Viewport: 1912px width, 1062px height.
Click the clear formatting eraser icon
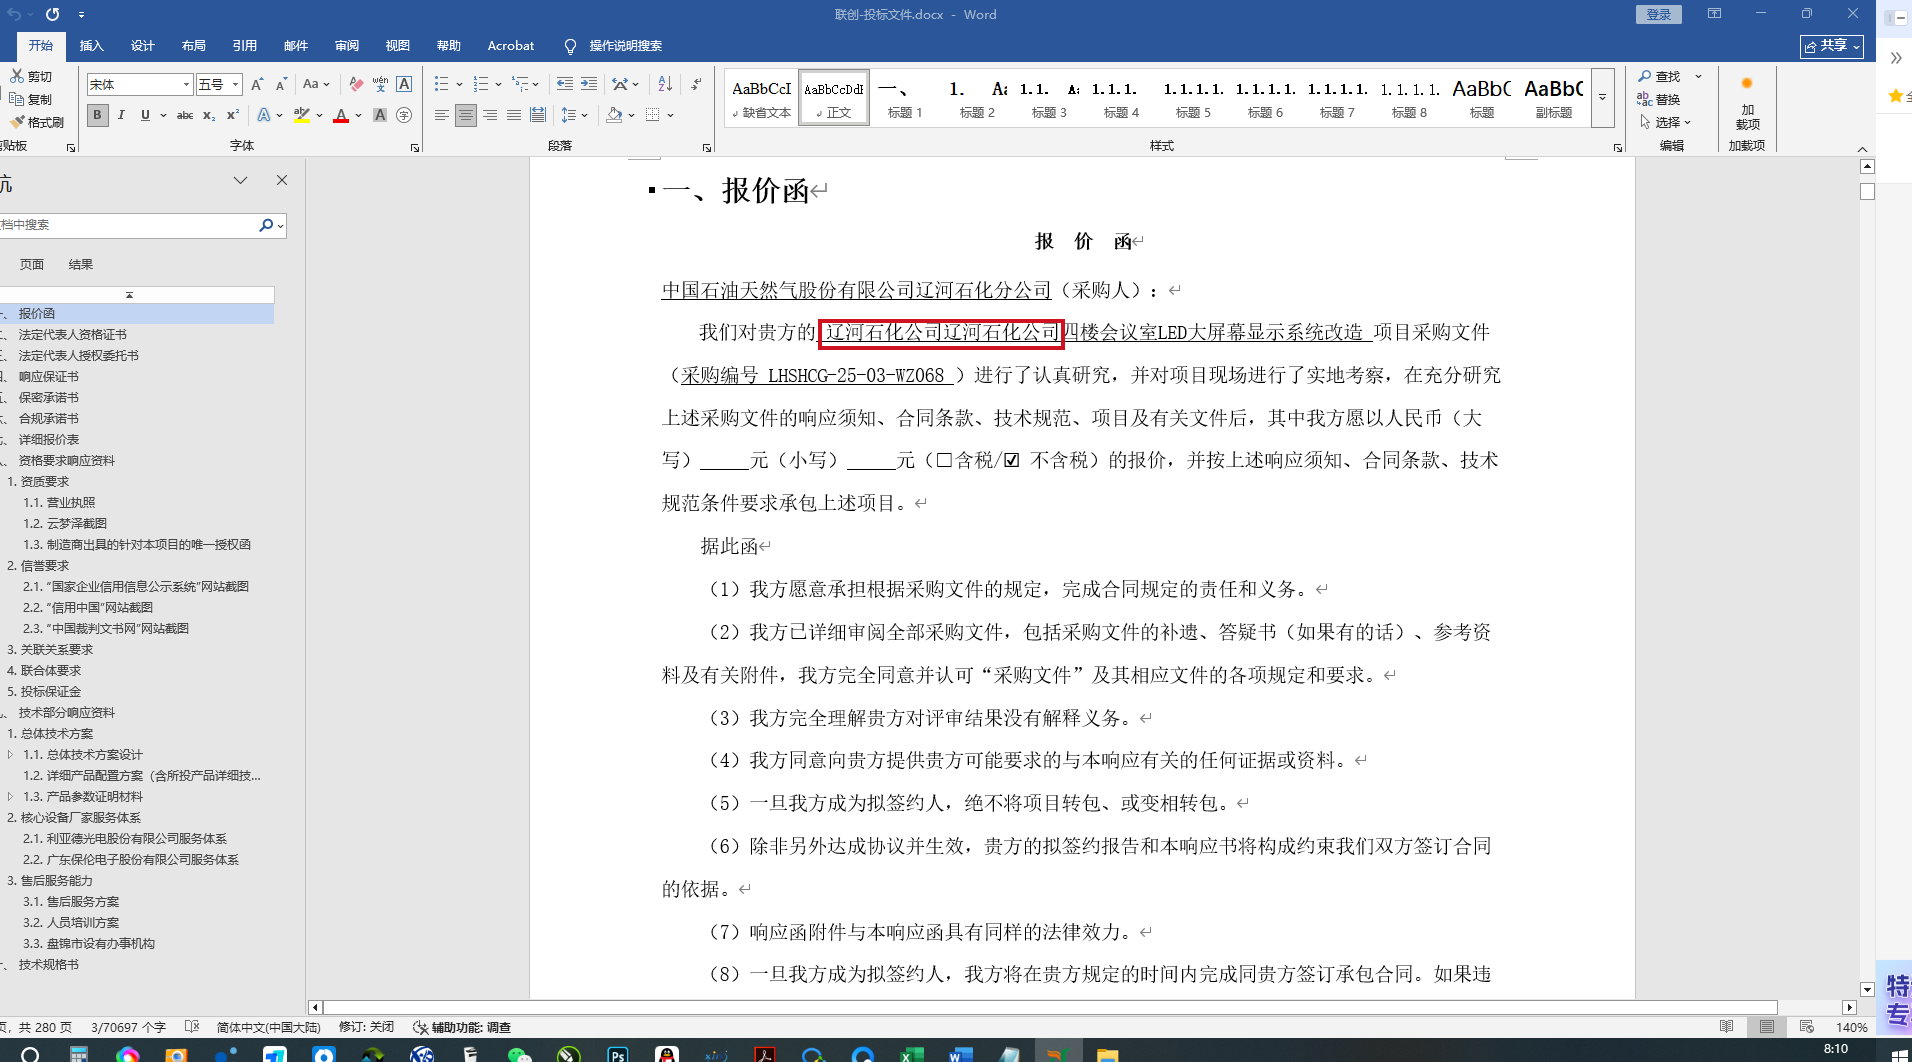pyautogui.click(x=356, y=85)
